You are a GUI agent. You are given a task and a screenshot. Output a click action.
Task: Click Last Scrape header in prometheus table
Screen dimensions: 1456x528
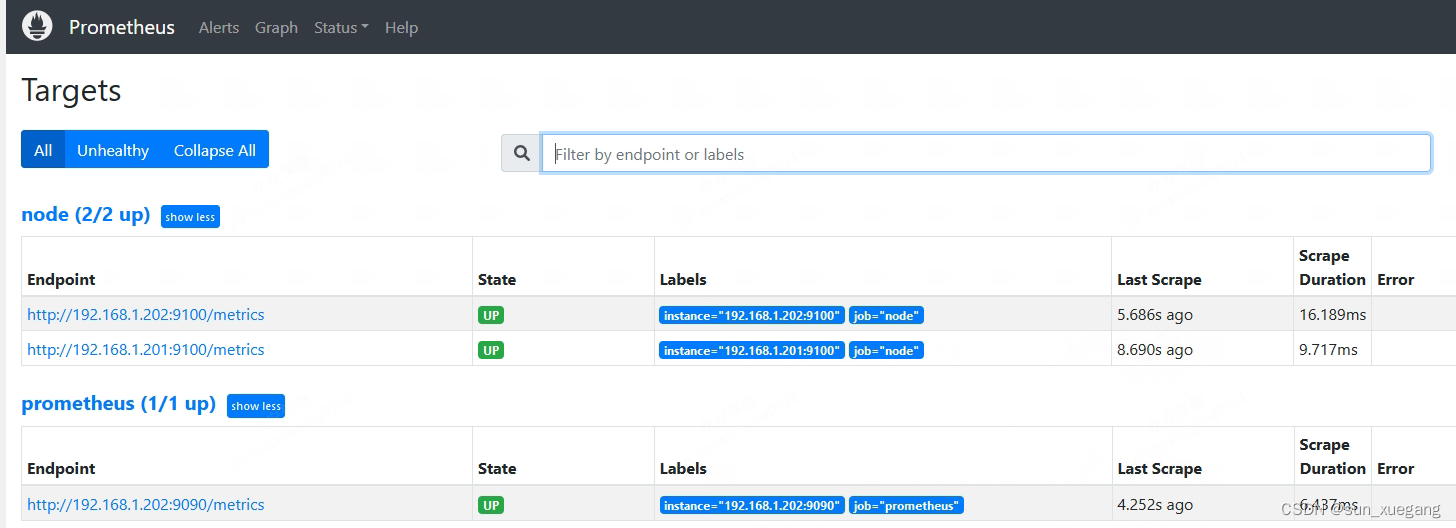[1159, 469]
